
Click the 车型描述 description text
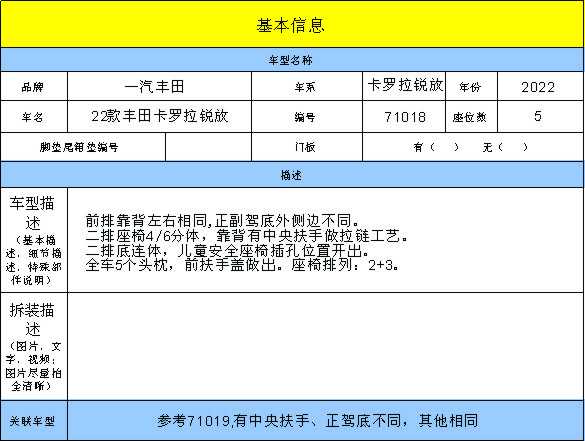(x=246, y=243)
